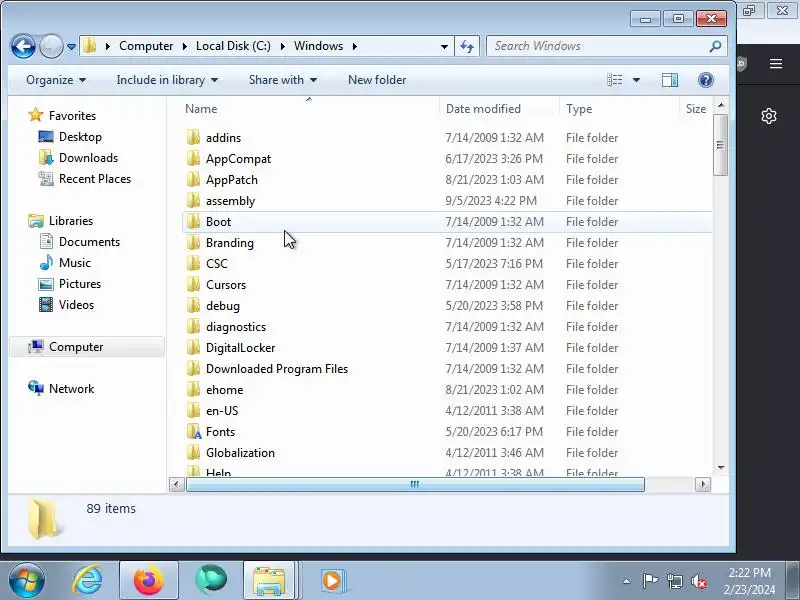800x600 pixels.
Task: Click the diagnostics folder name
Action: coord(236,327)
